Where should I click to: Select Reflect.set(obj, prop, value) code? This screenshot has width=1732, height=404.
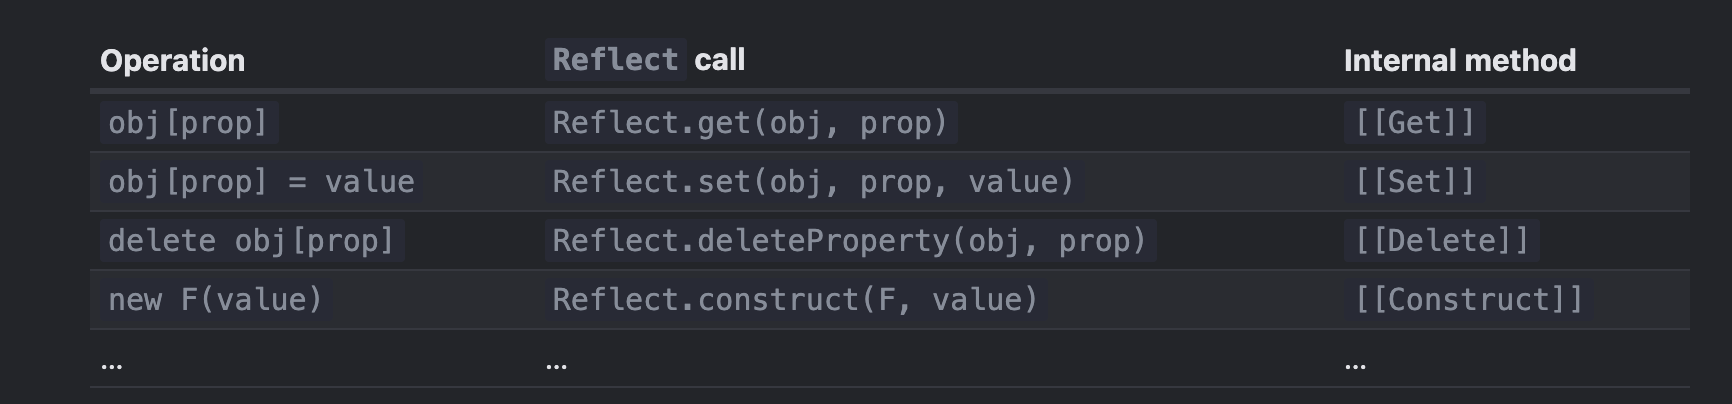(813, 182)
